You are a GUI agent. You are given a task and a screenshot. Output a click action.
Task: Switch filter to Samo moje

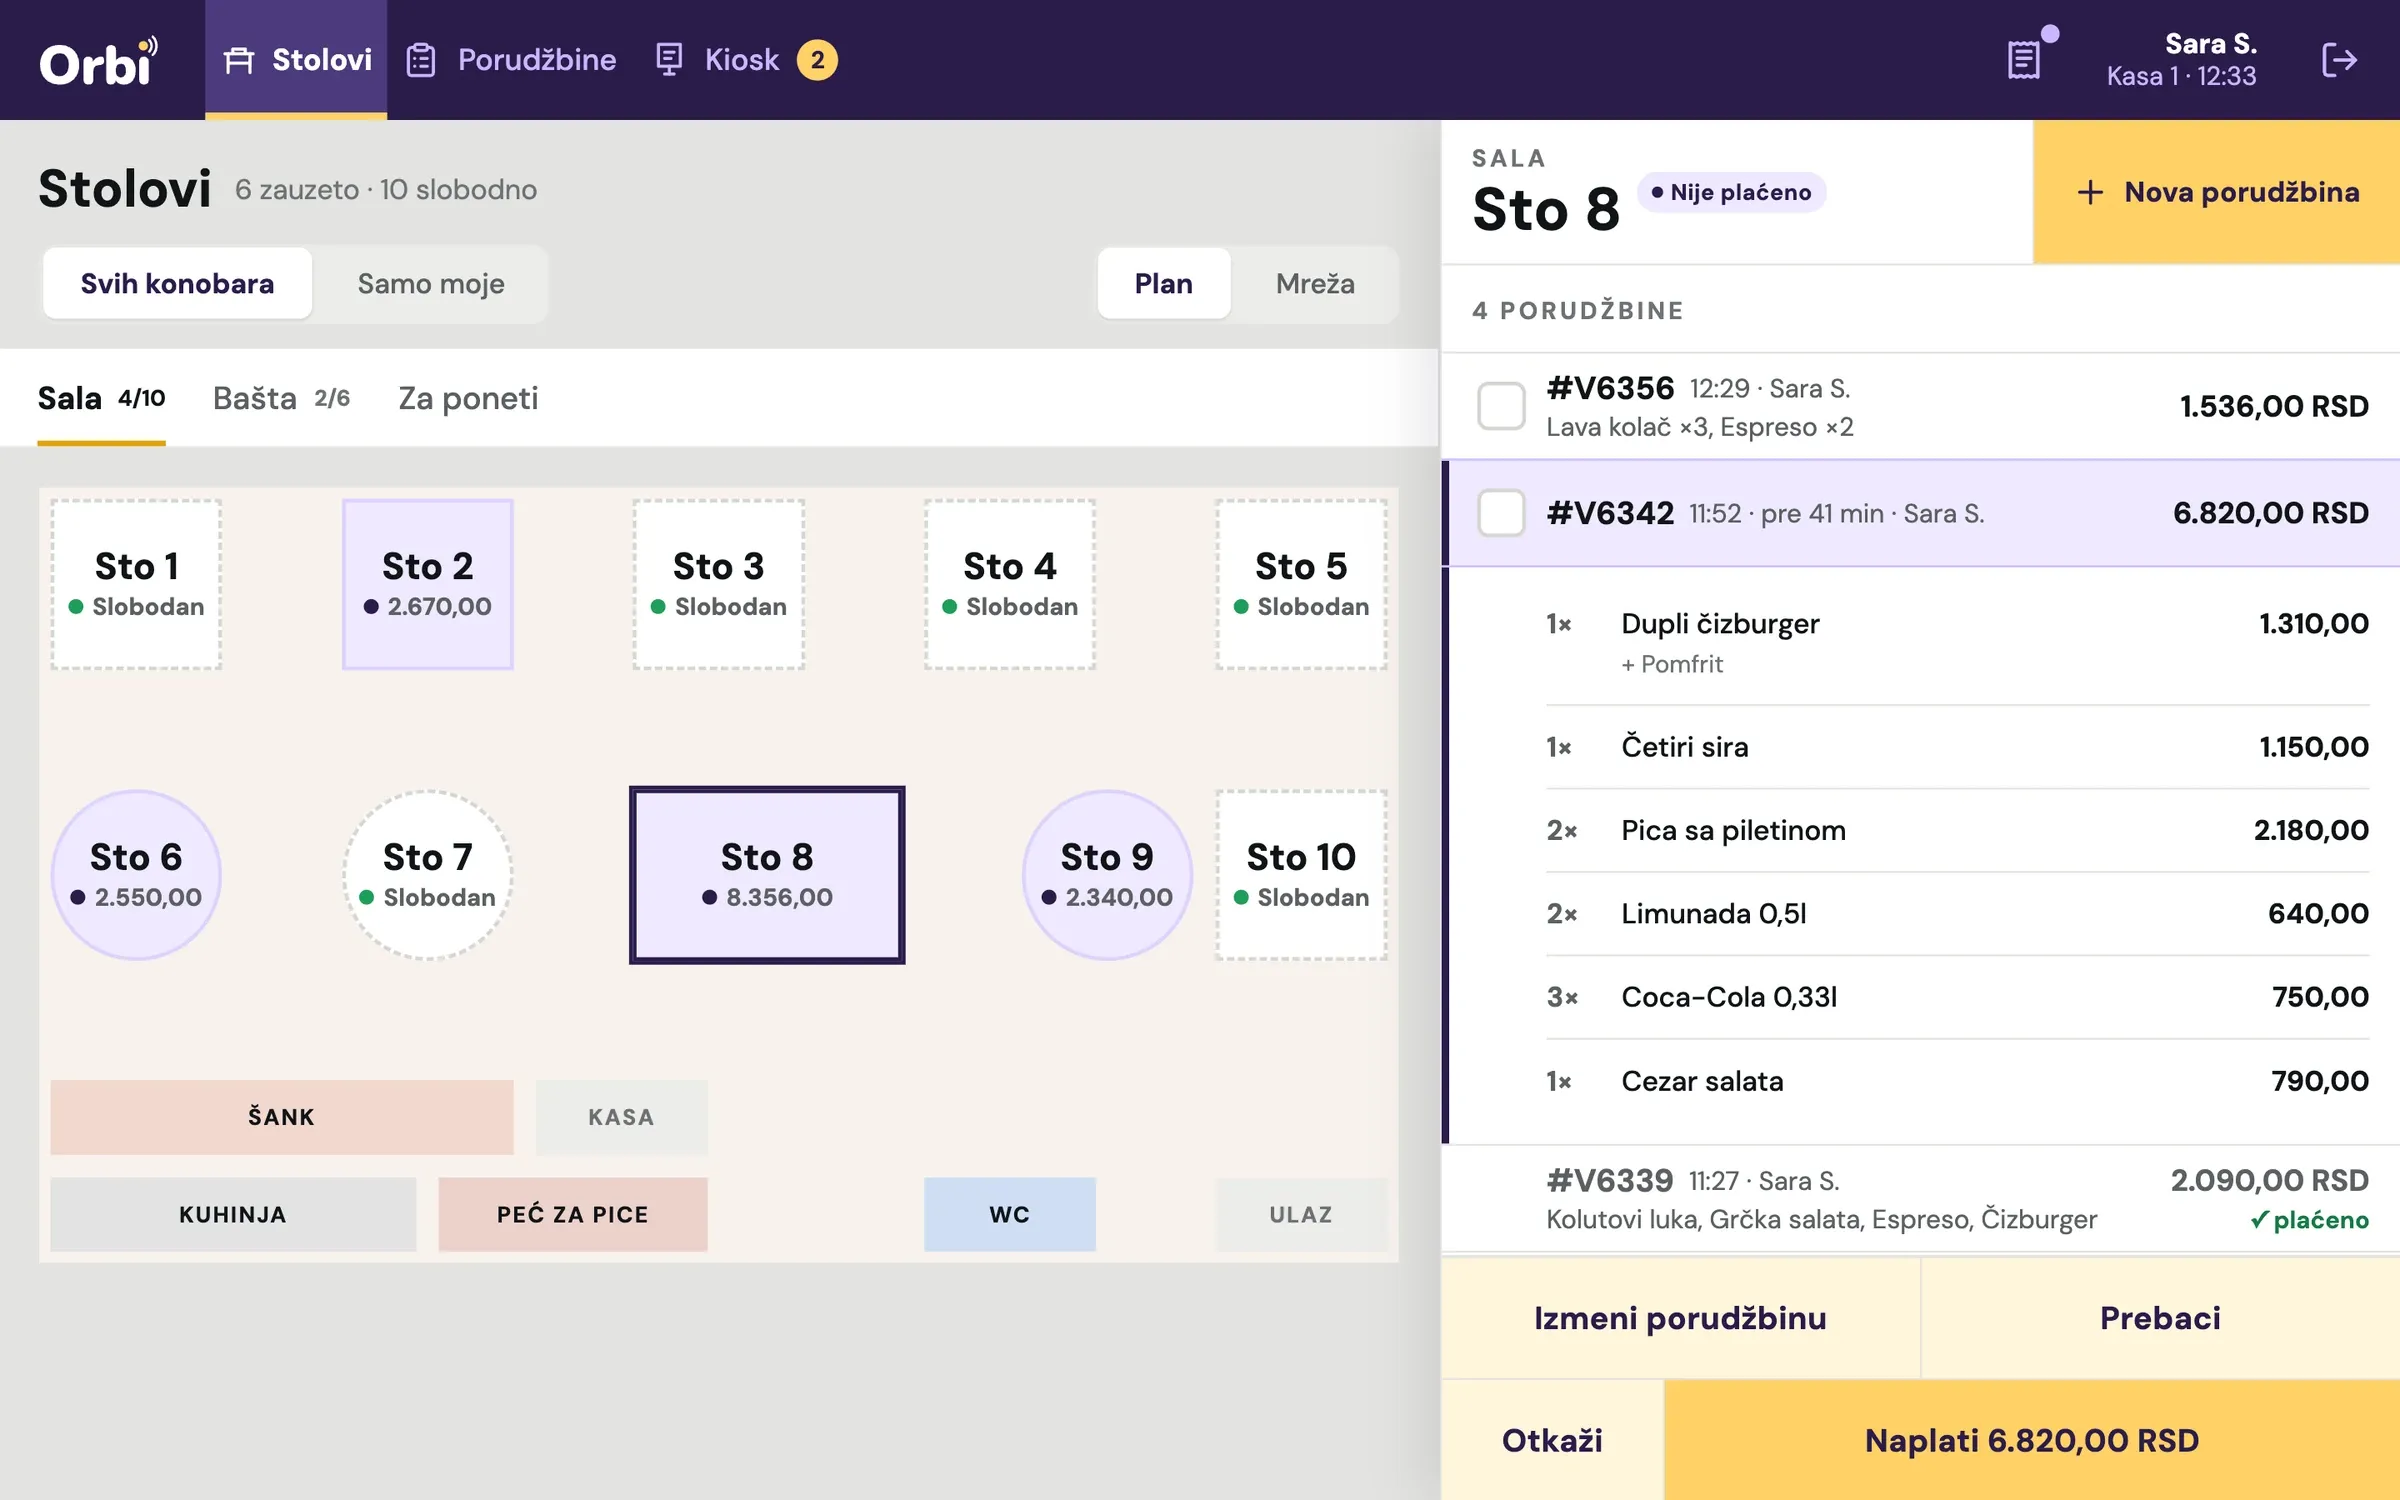click(431, 284)
